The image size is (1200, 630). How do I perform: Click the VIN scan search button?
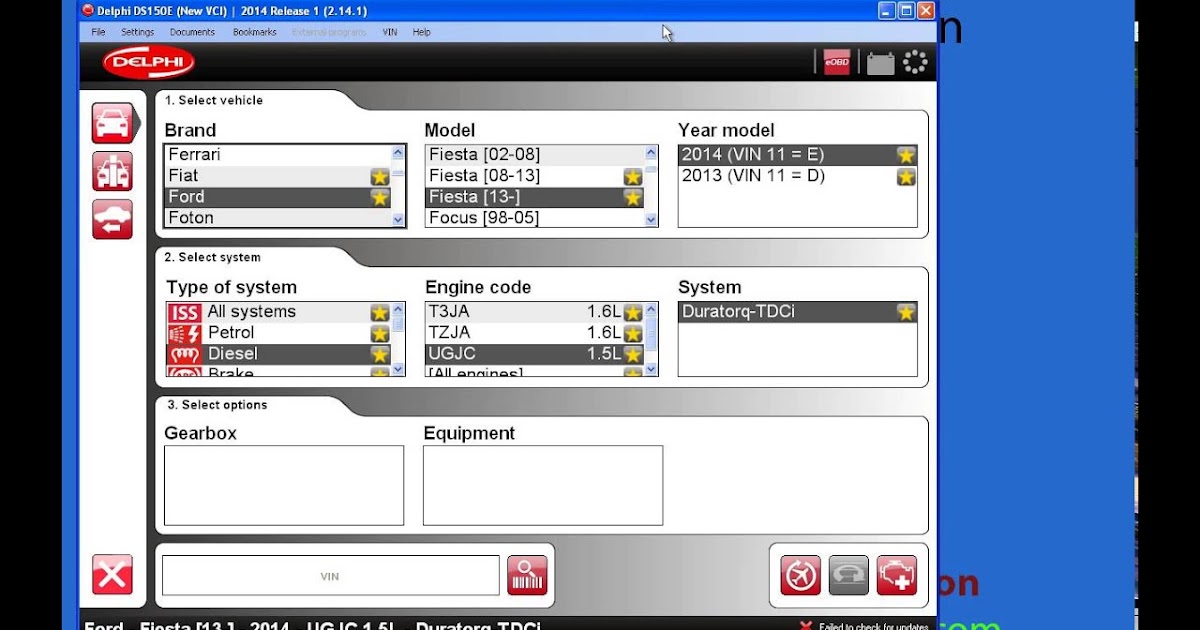coord(527,575)
